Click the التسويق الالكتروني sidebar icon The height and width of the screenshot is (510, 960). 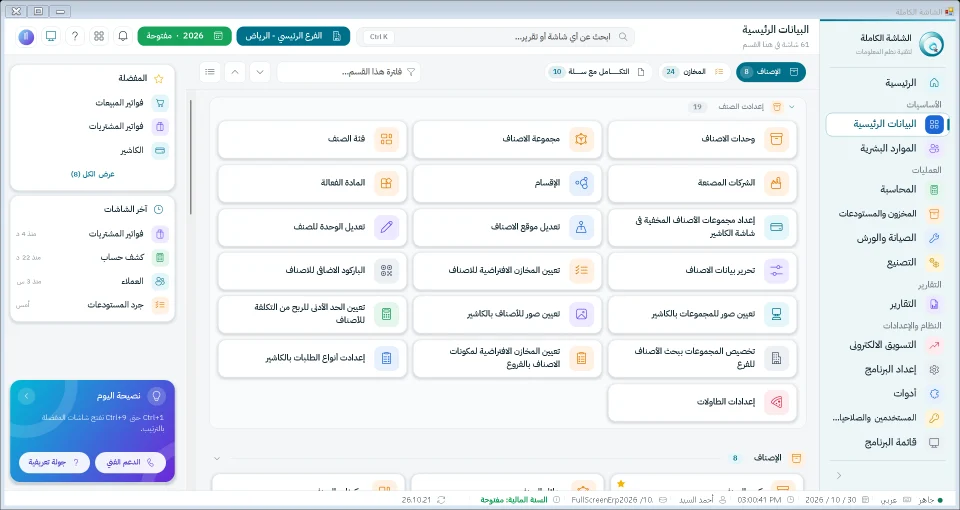[x=934, y=345]
